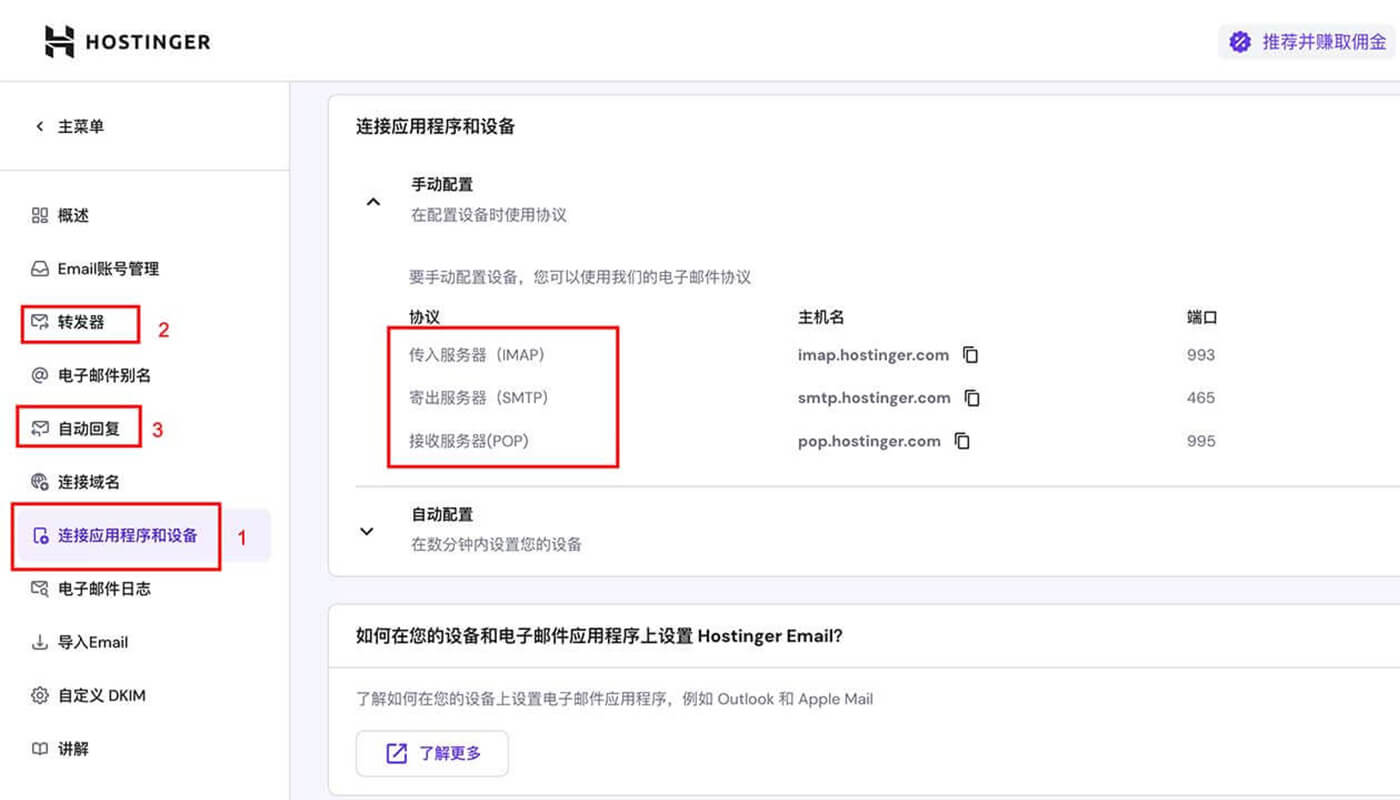This screenshot has height=800, width=1400.
Task: Click the 推荐并赚取佣金 percent badge icon
Action: click(1240, 42)
